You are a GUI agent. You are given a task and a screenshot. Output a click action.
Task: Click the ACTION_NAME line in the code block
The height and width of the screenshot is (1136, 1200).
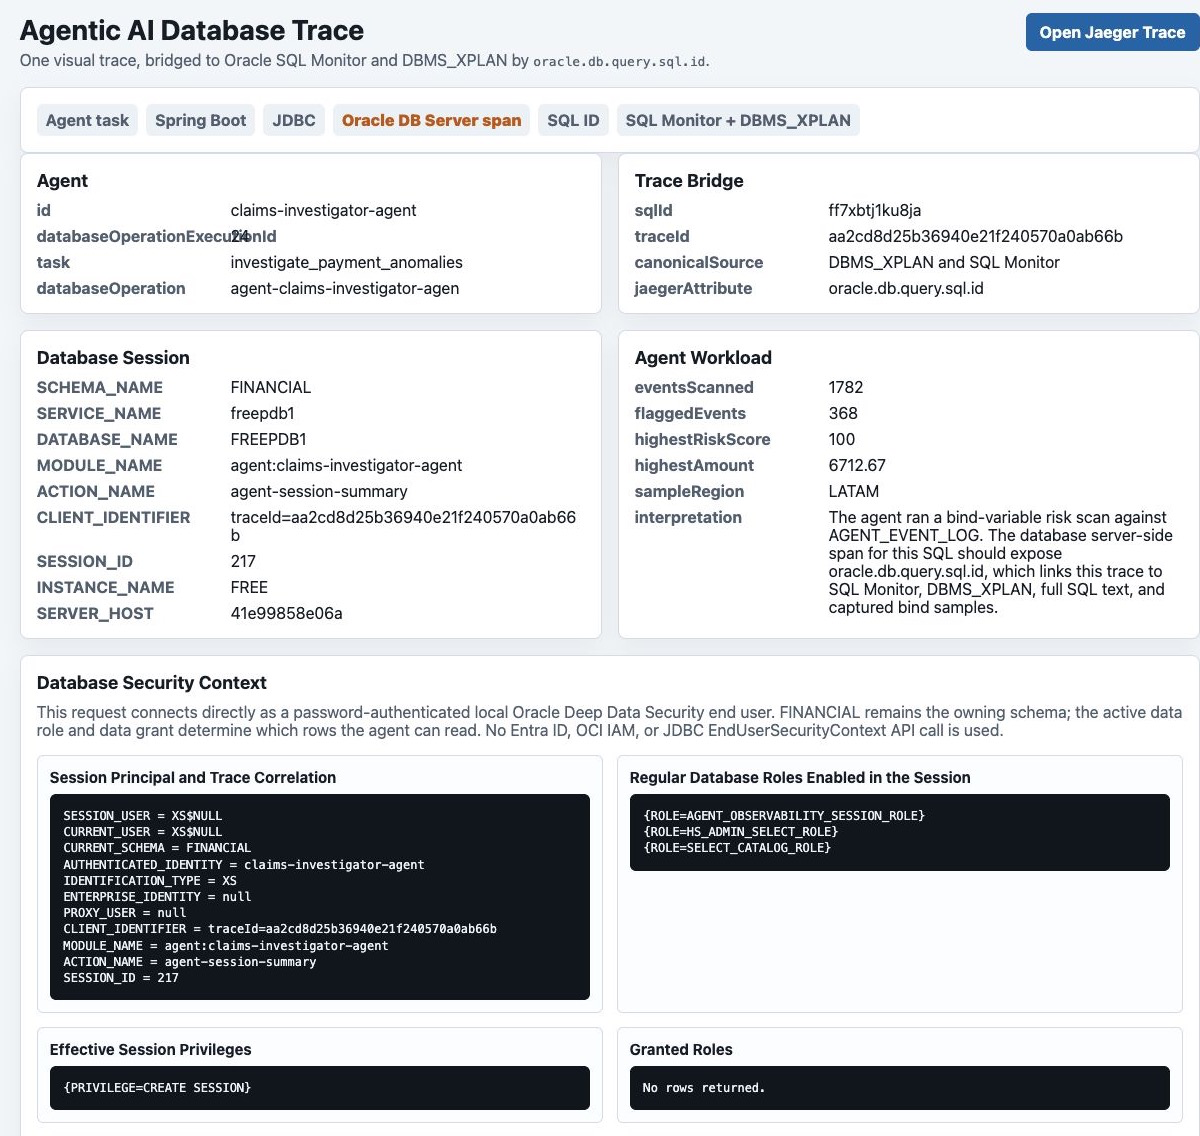190,962
